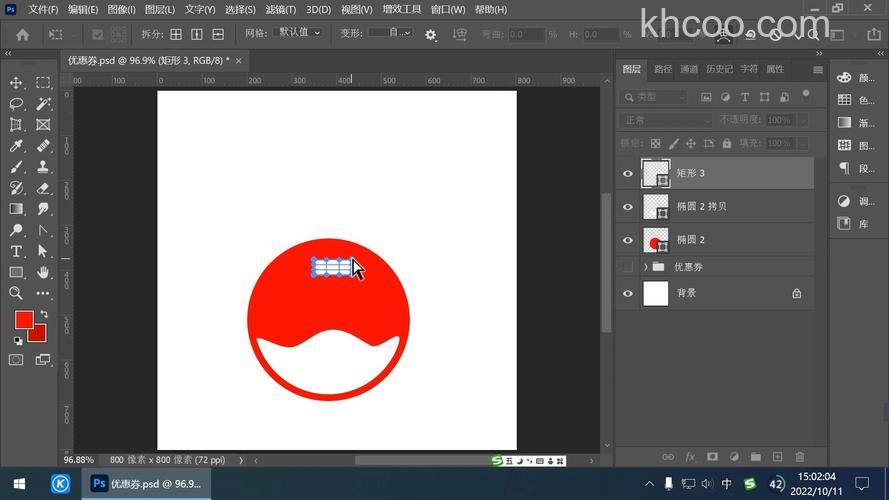This screenshot has width=889, height=500.
Task: Switch to the 路径 panel tab
Action: click(x=663, y=70)
